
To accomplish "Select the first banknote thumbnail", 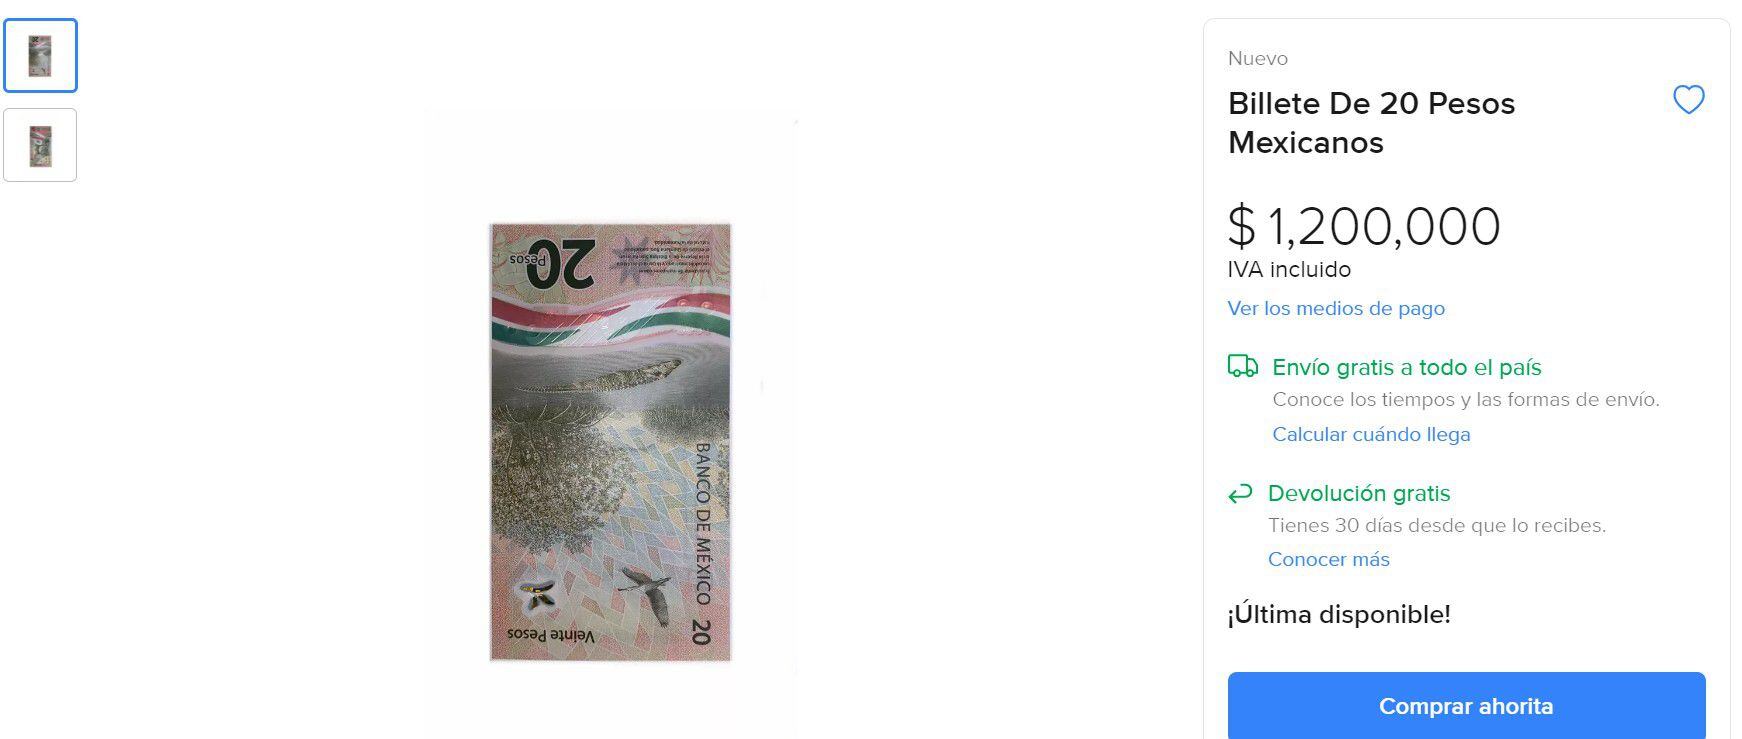I will [40, 56].
